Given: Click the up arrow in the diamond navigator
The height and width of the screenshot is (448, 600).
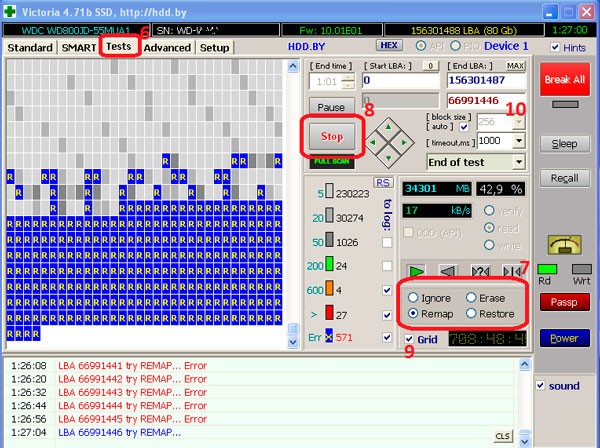Looking at the screenshot, I should [x=389, y=127].
